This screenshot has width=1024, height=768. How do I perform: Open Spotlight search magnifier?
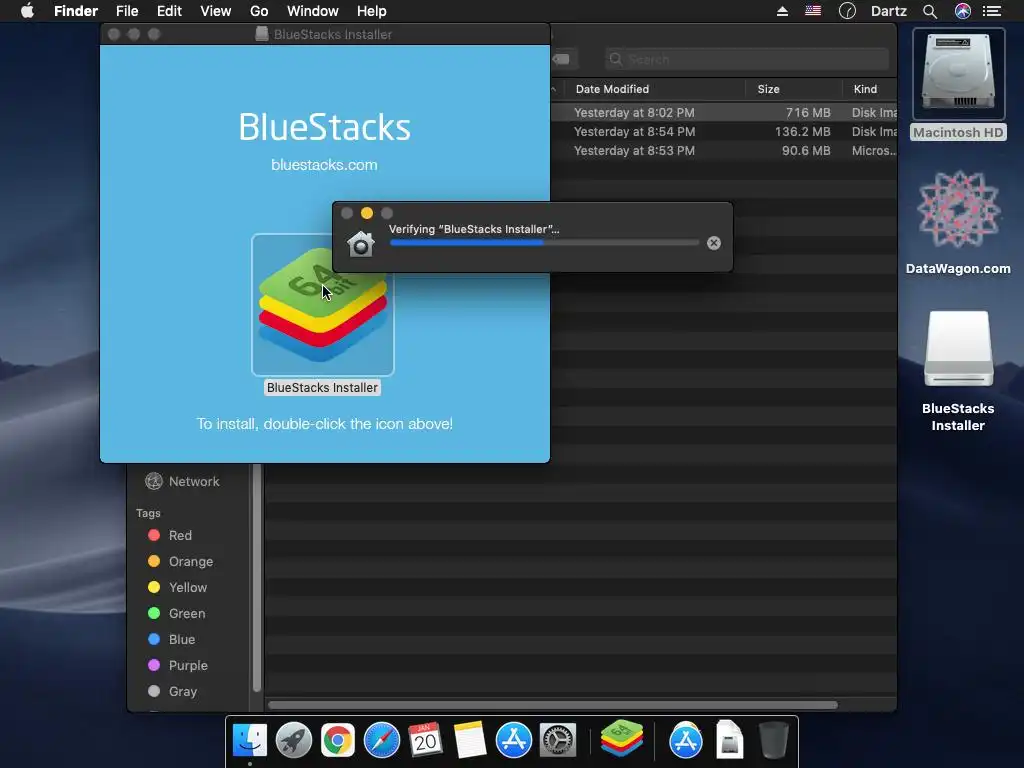coord(930,11)
